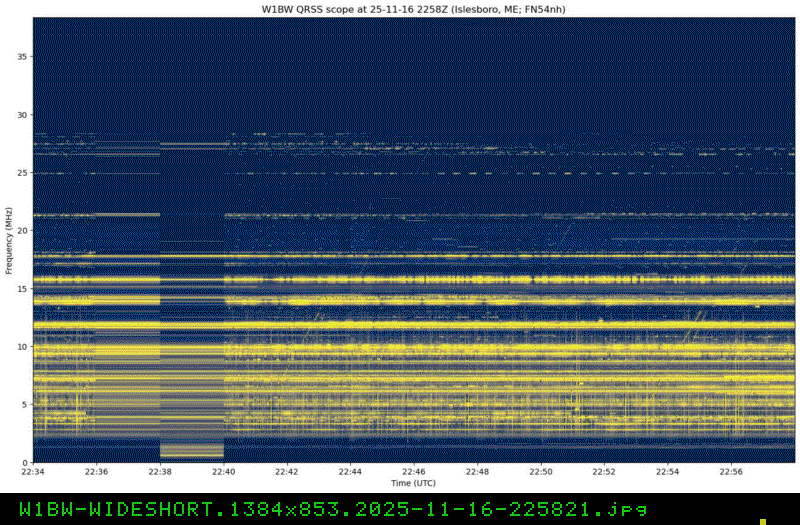
Task: Click the 22:34 time tick label
Action: tap(33, 472)
